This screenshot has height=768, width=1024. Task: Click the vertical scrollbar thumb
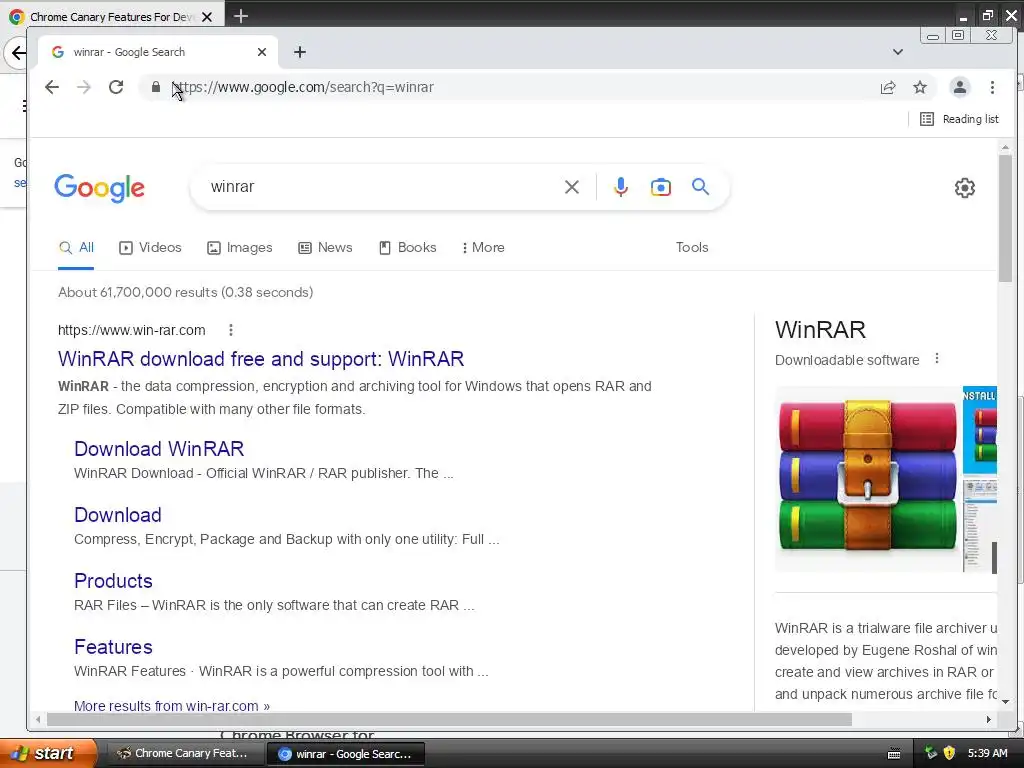pyautogui.click(x=1005, y=219)
